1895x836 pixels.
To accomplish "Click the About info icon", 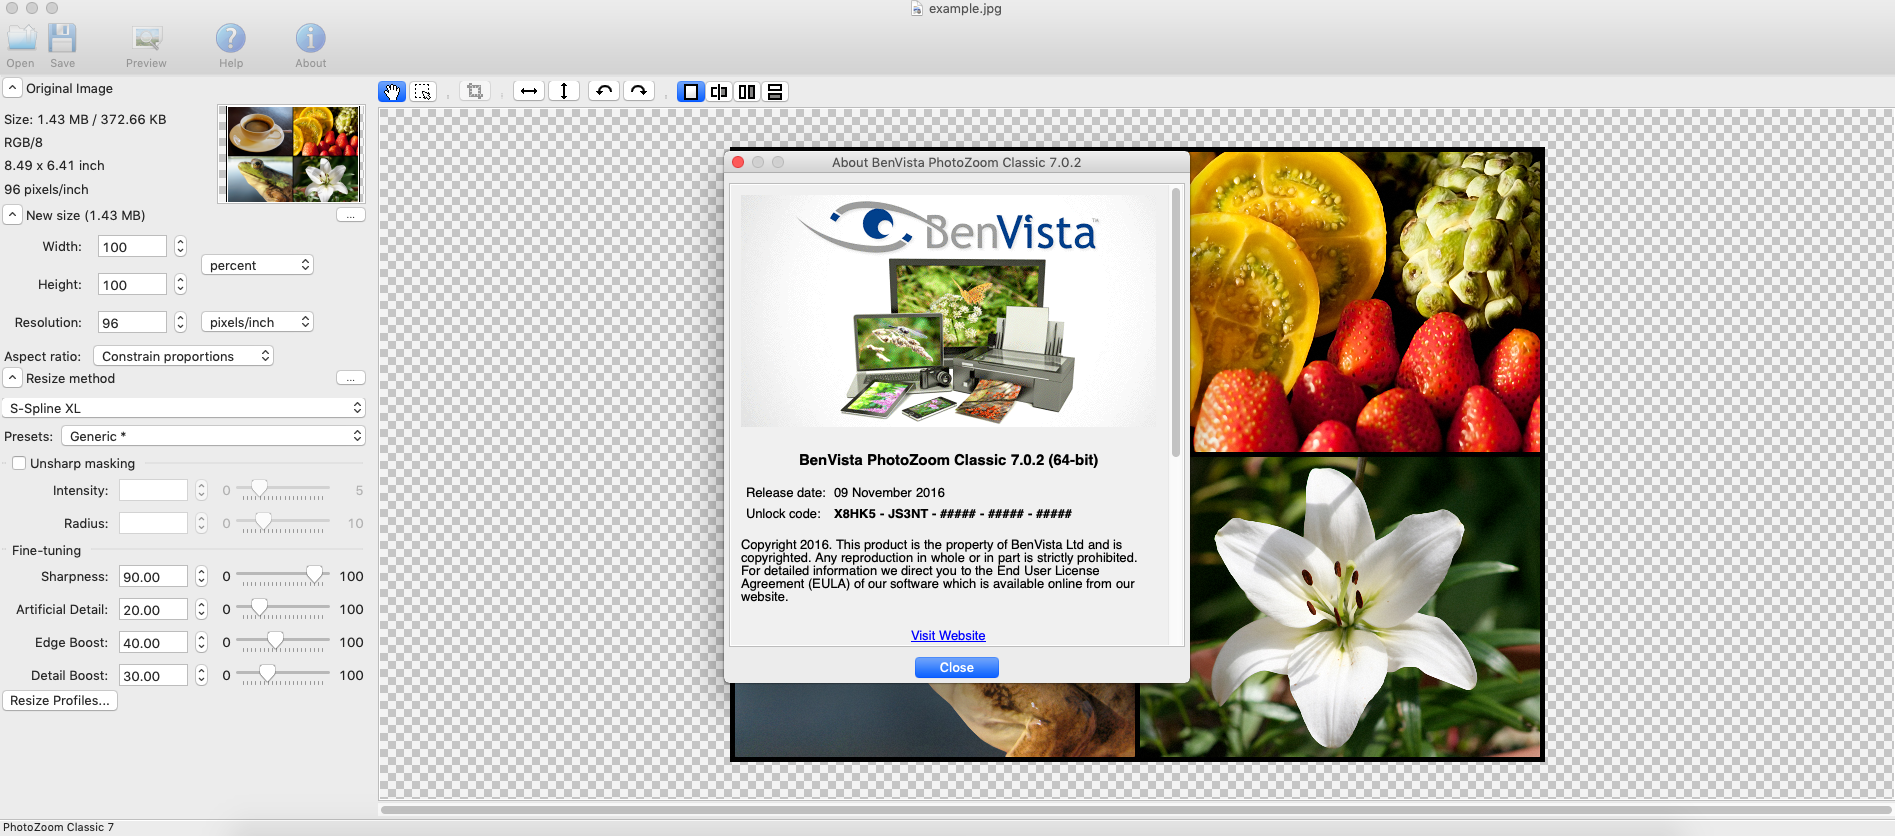I will click(x=311, y=39).
